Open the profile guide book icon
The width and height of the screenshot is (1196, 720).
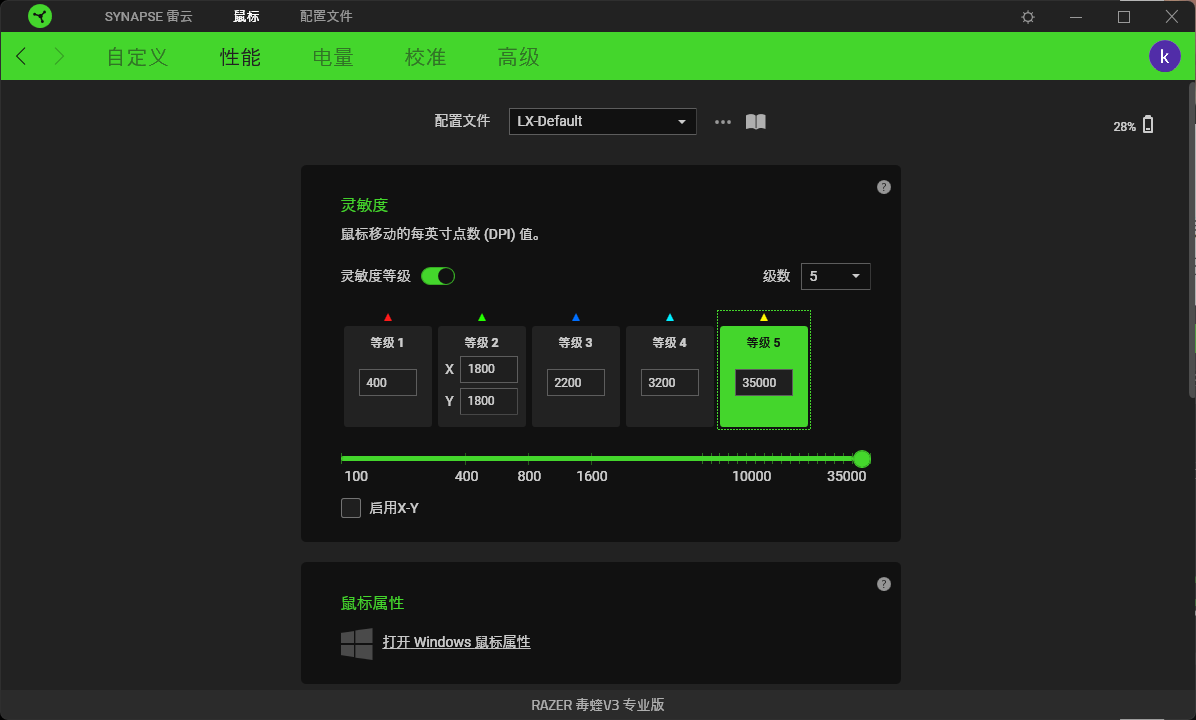click(755, 122)
